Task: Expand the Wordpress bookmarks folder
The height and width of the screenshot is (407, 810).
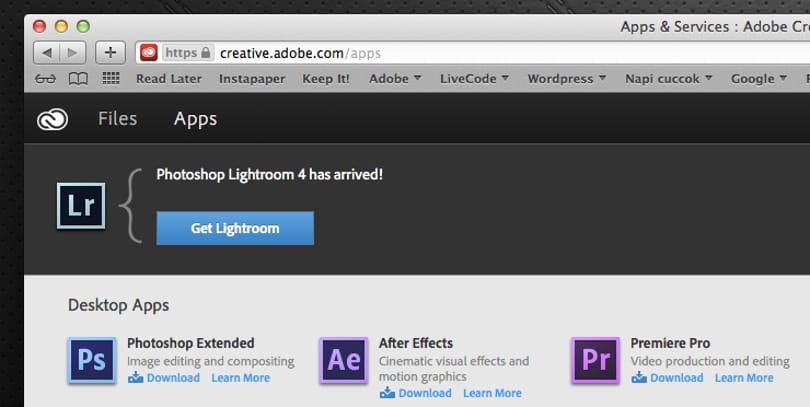Action: [x=567, y=79]
